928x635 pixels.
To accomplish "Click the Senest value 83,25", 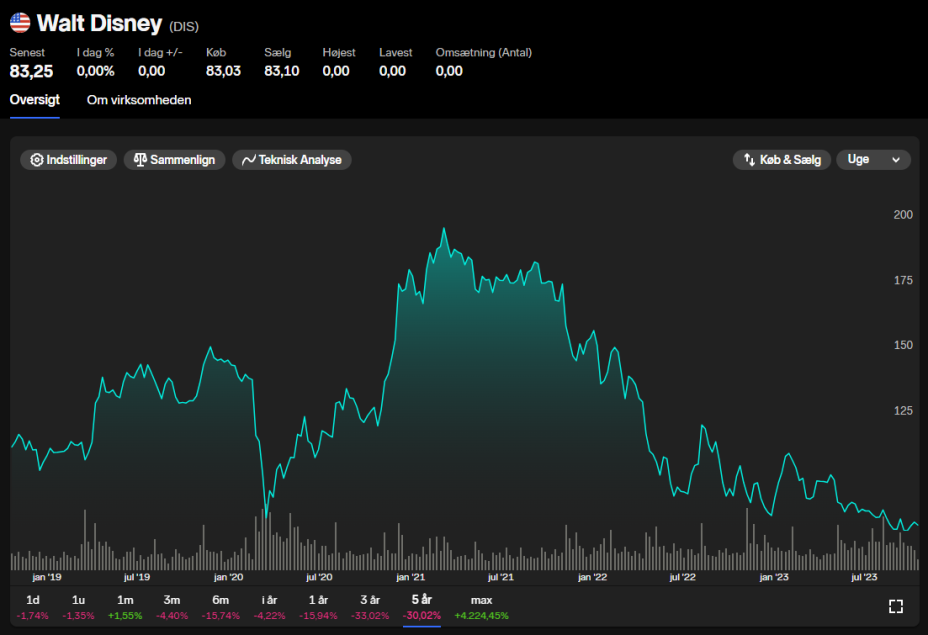I will point(31,72).
